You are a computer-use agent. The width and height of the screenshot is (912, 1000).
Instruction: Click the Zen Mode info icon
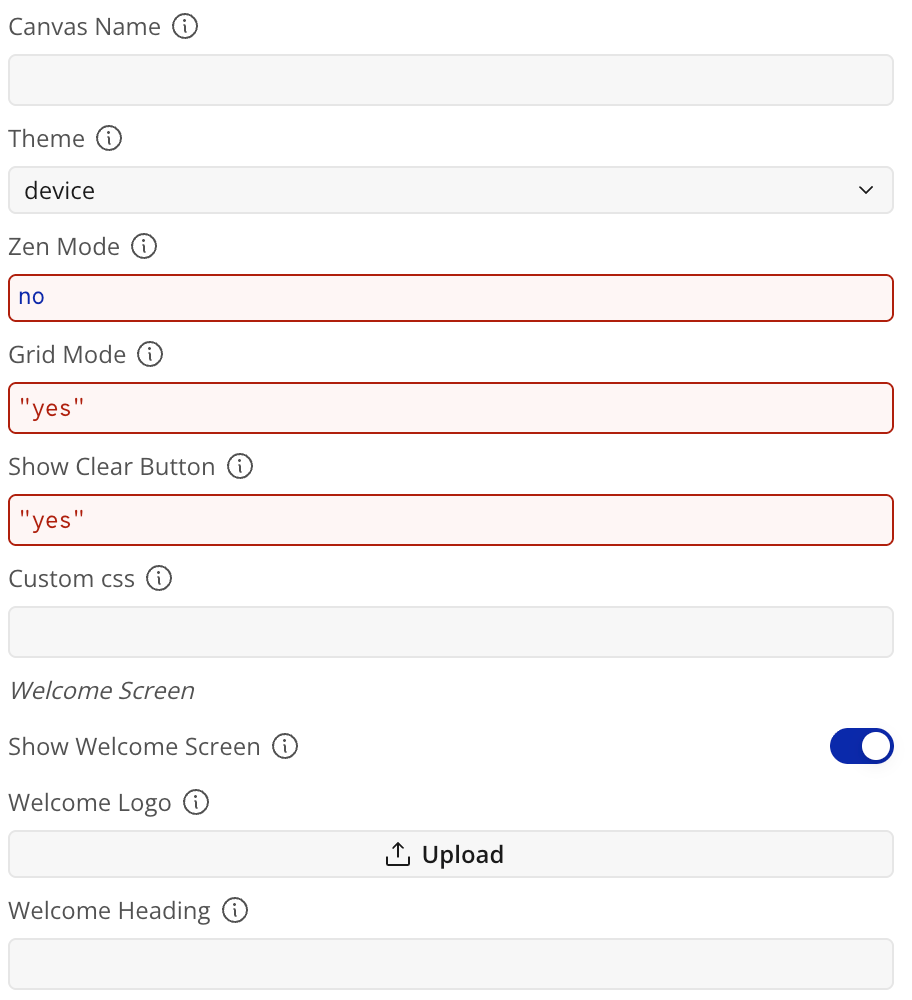click(x=144, y=246)
